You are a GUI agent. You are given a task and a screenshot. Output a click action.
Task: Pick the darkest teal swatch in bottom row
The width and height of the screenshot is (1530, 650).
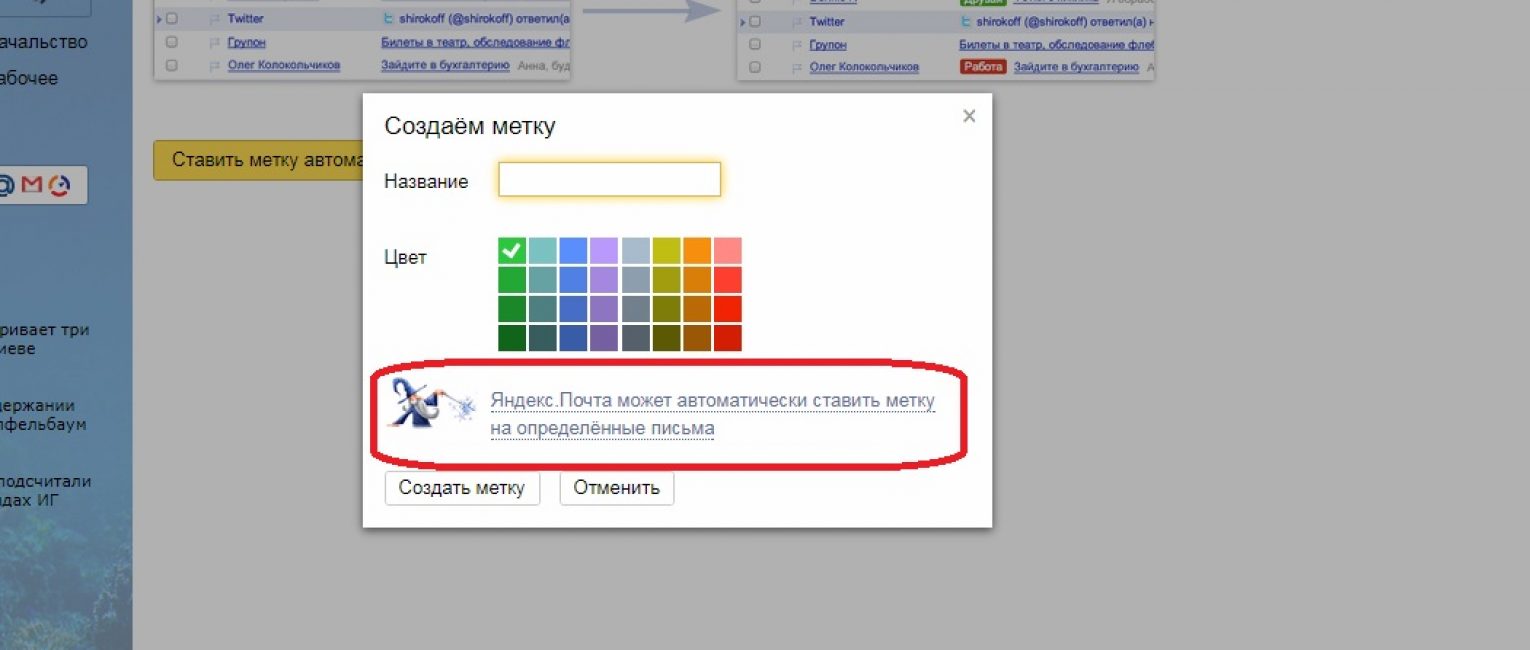click(543, 338)
